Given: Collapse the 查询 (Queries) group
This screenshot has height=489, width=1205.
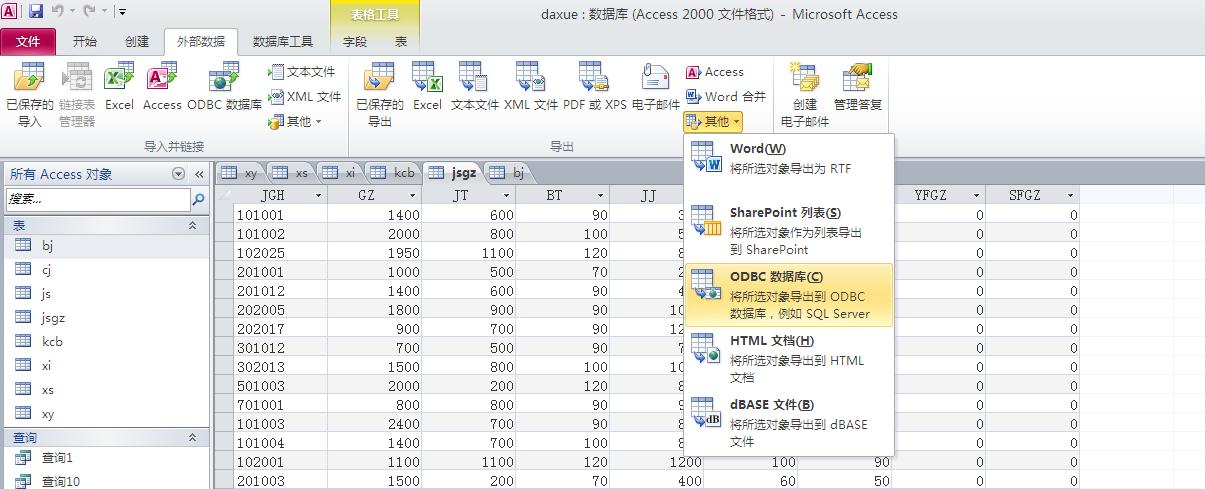Looking at the screenshot, I should coord(192,438).
